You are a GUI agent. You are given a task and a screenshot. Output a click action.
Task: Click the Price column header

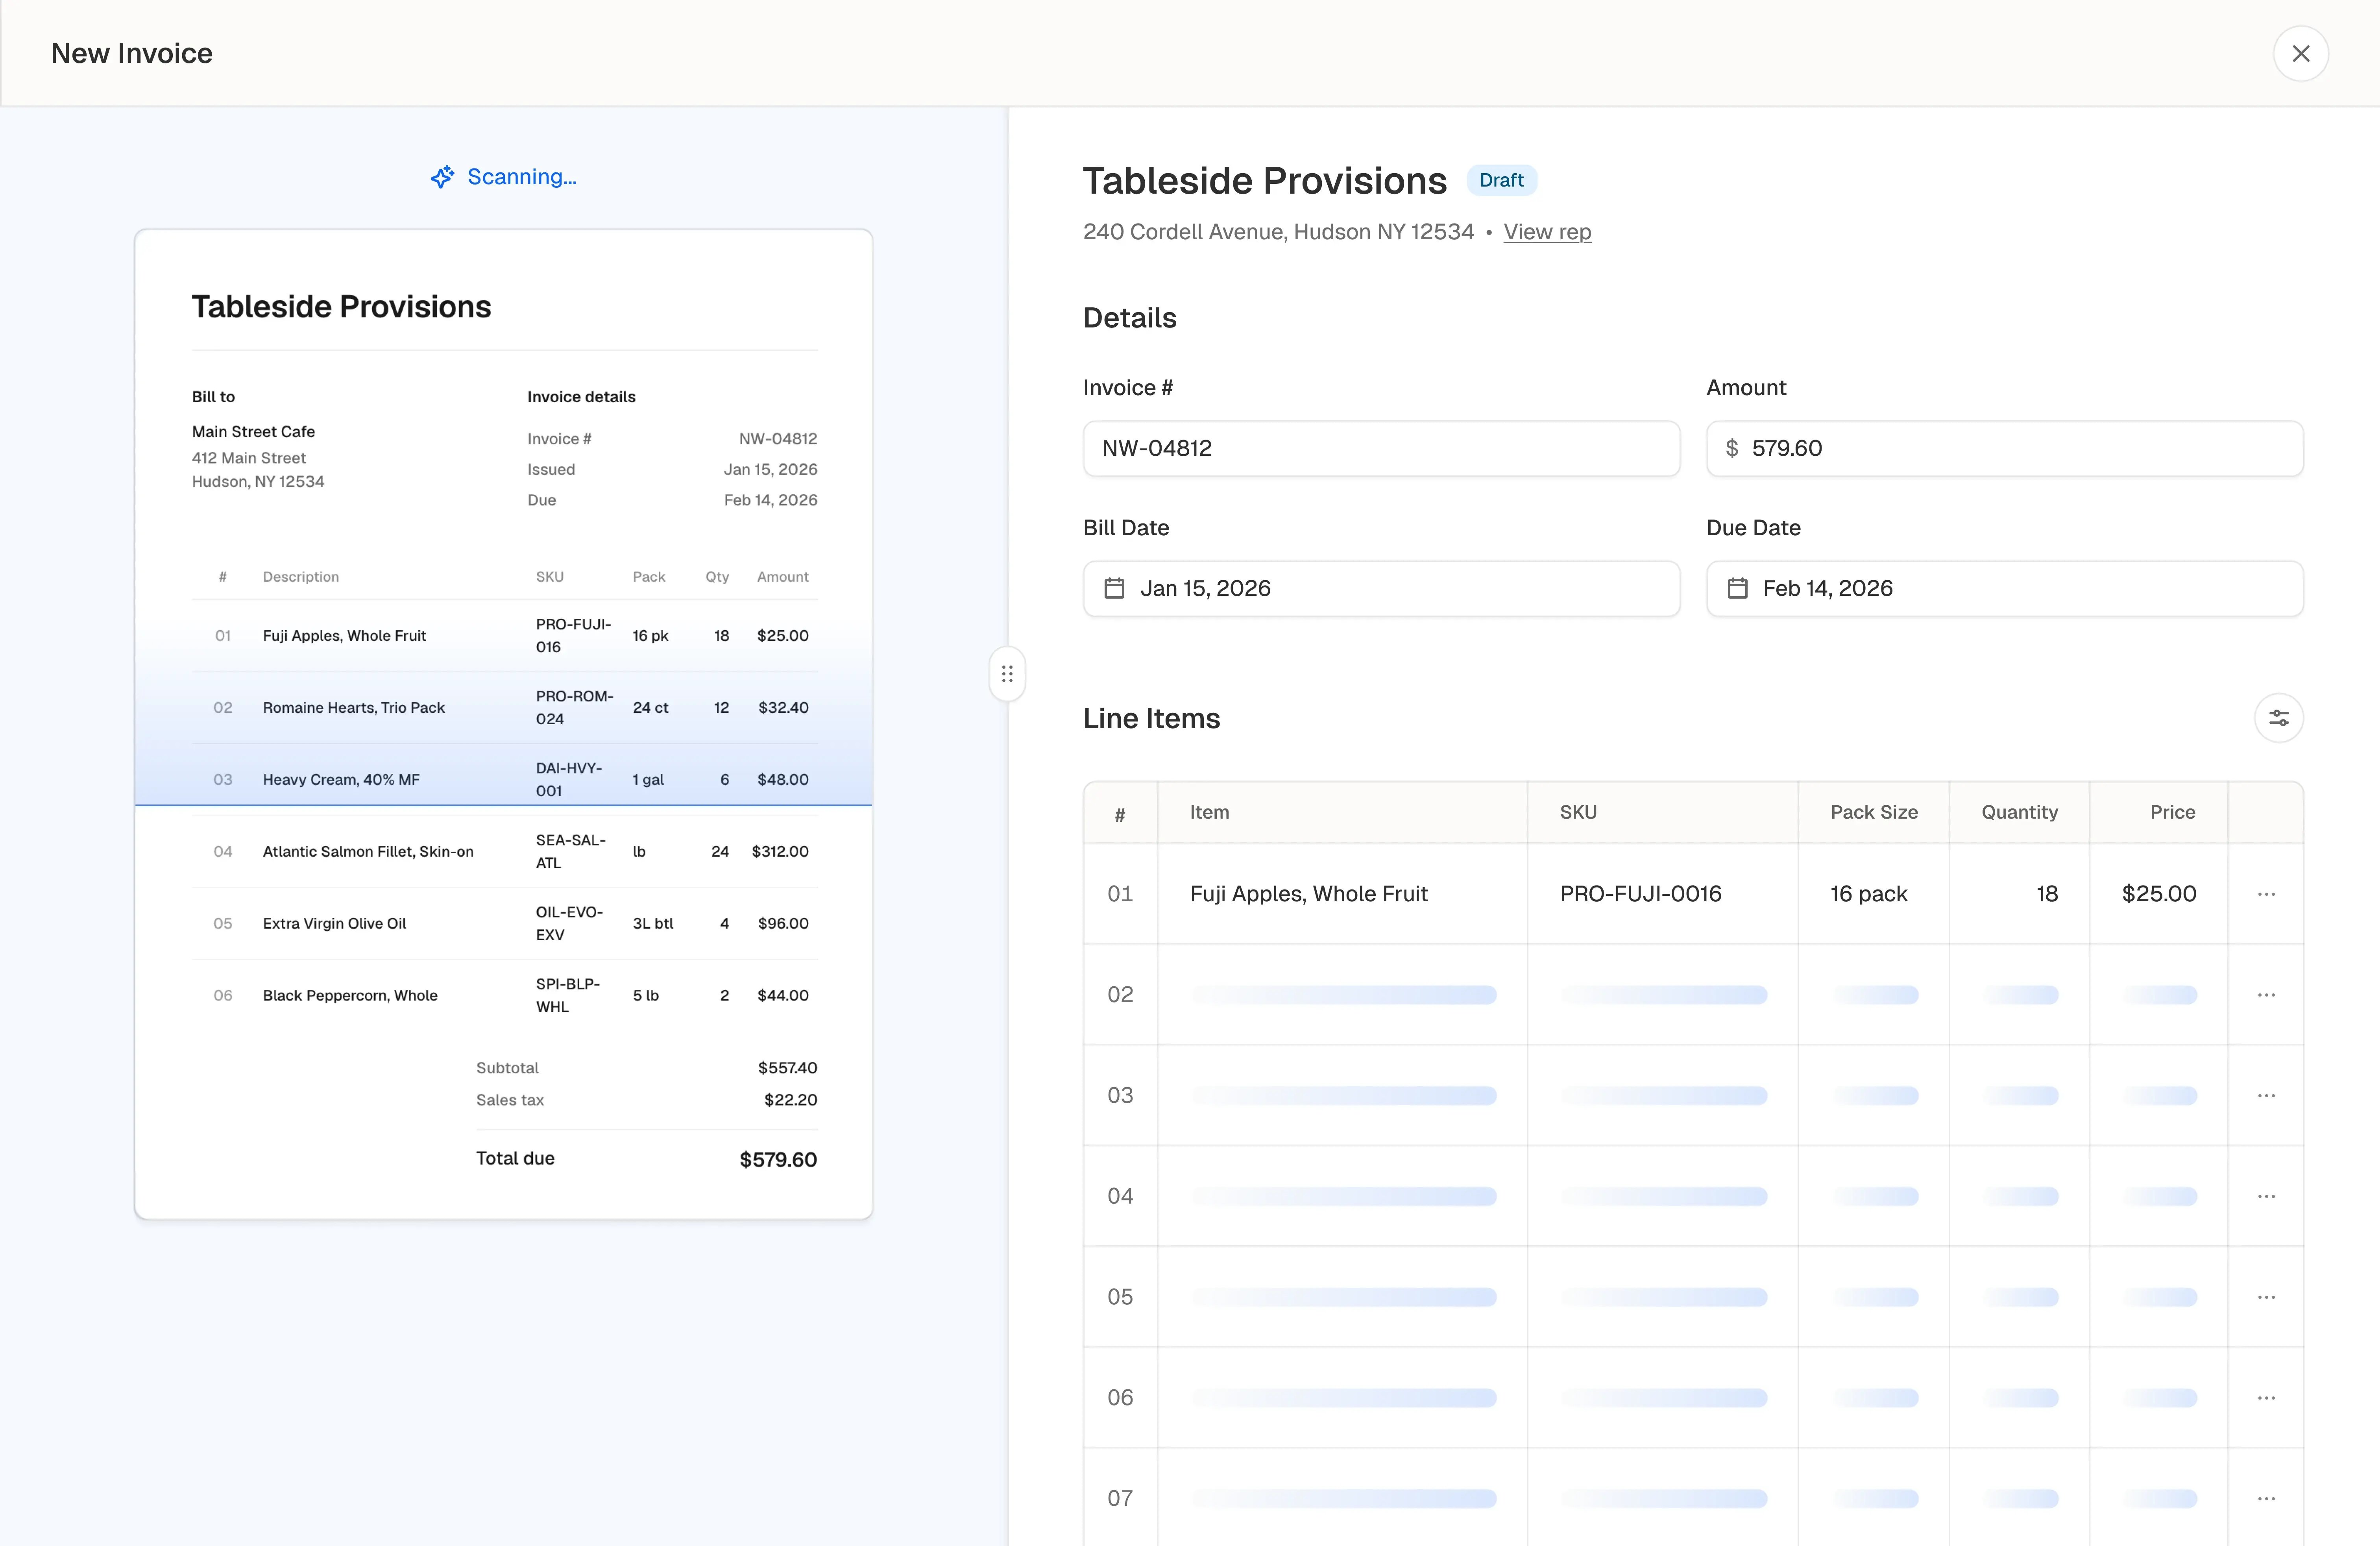coord(2159,812)
